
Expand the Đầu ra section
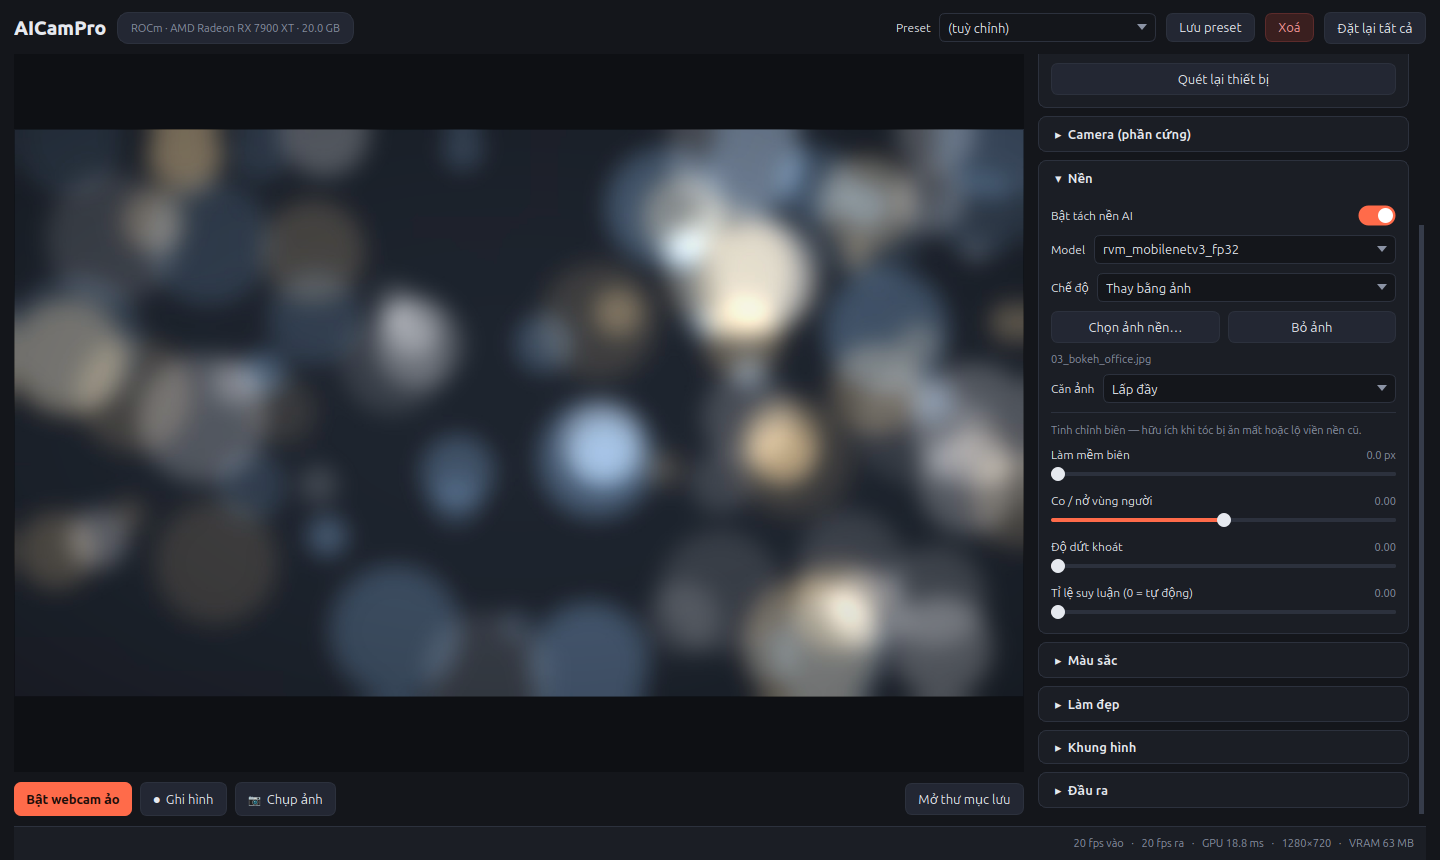pyautogui.click(x=1223, y=790)
